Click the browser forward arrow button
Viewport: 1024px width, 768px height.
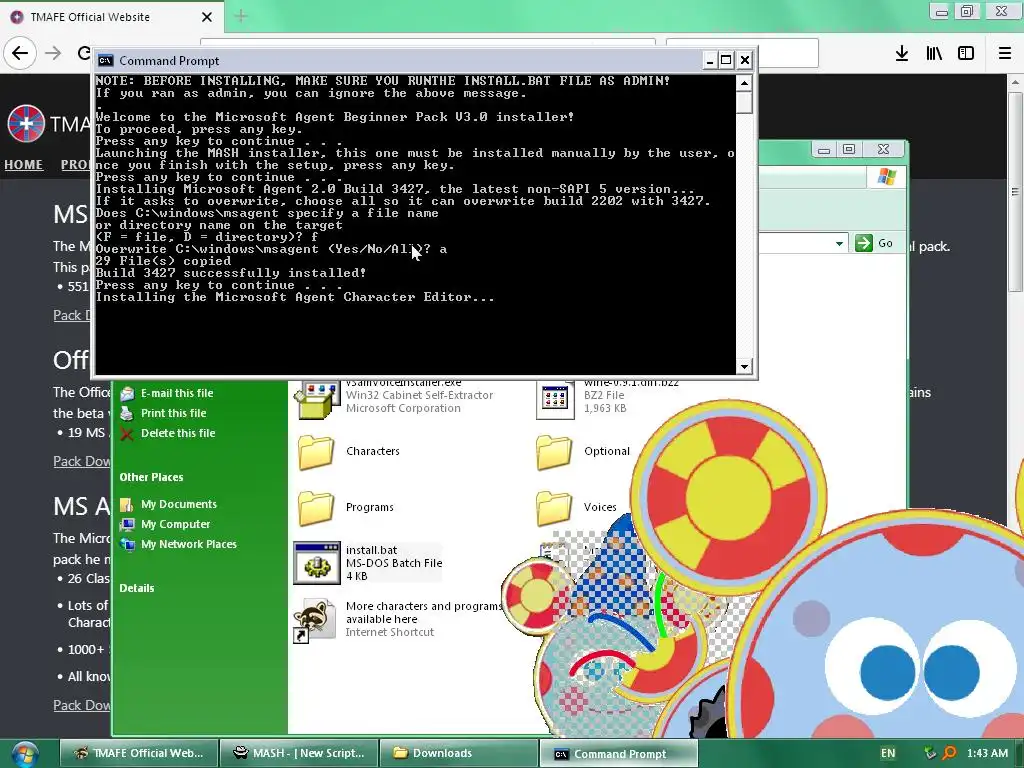click(54, 53)
